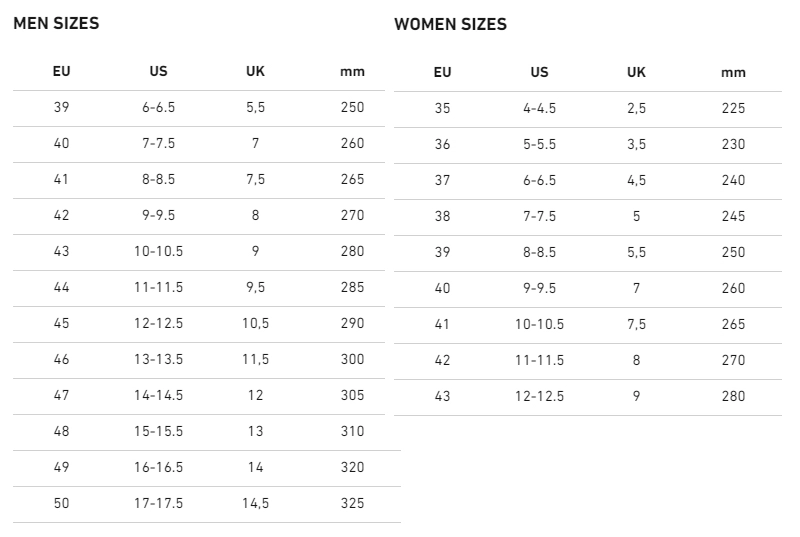This screenshot has height=537, width=800.
Task: Select men's EU size 50 cell
Action: [62, 503]
